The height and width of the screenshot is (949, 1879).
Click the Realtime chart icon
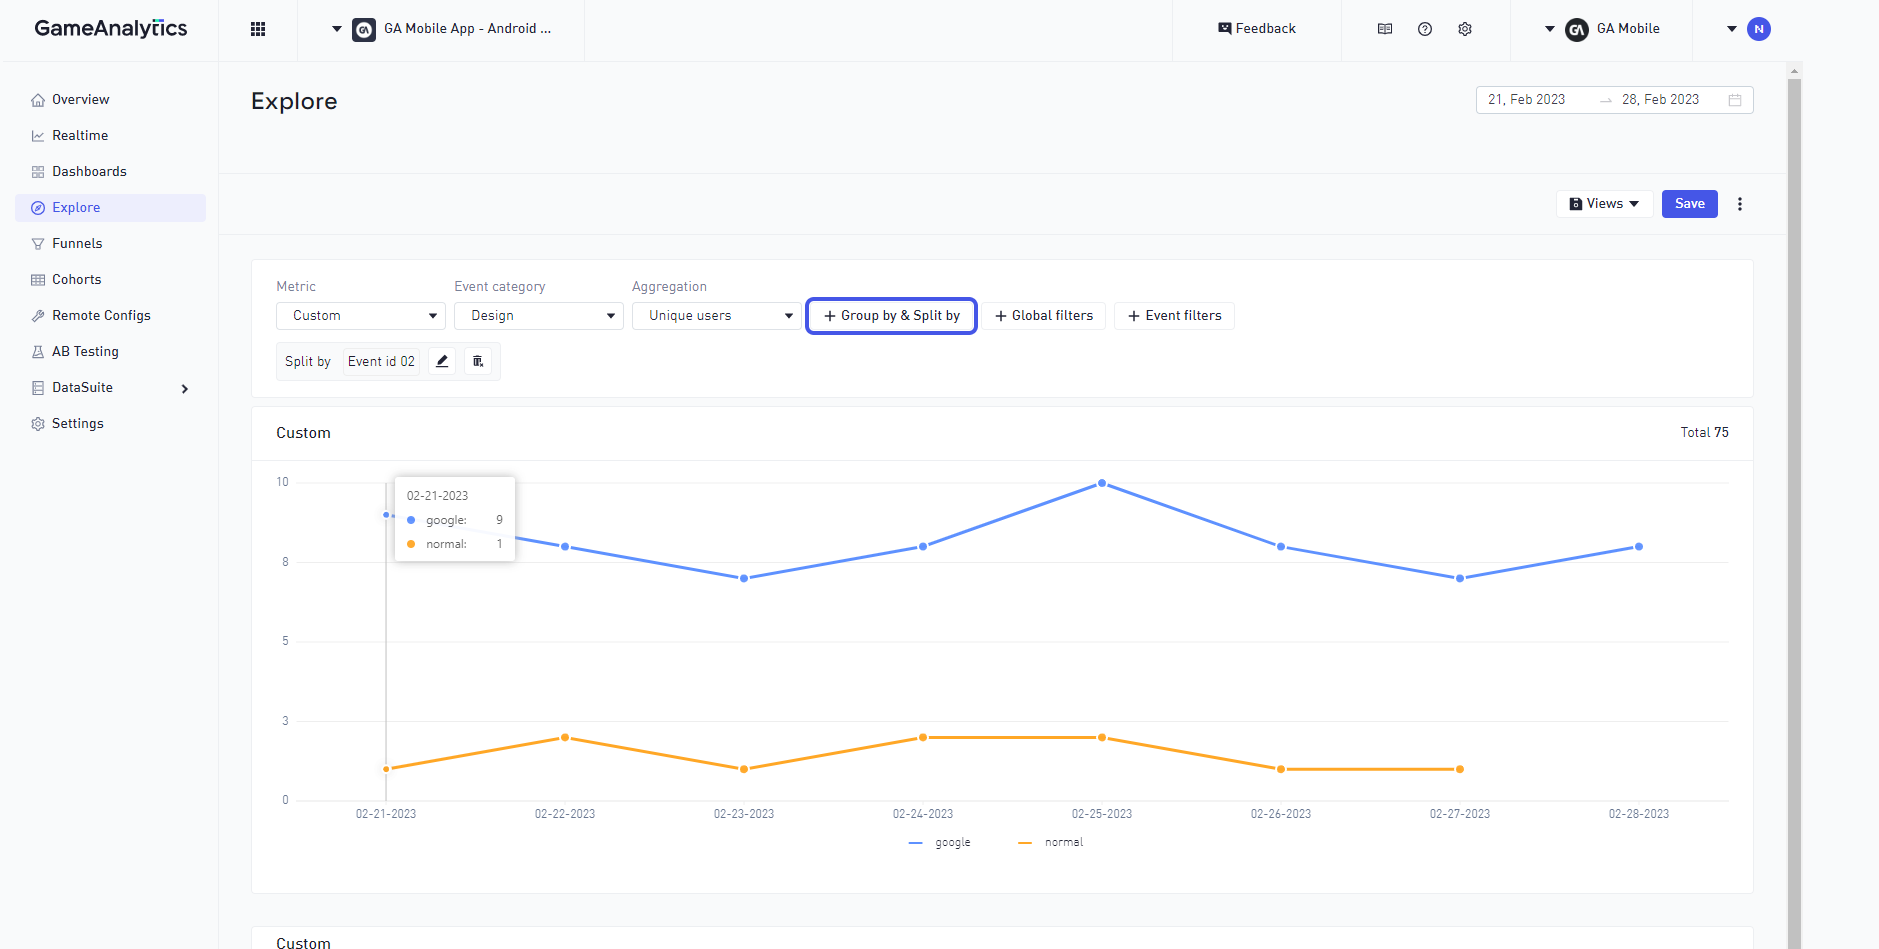click(x=38, y=136)
